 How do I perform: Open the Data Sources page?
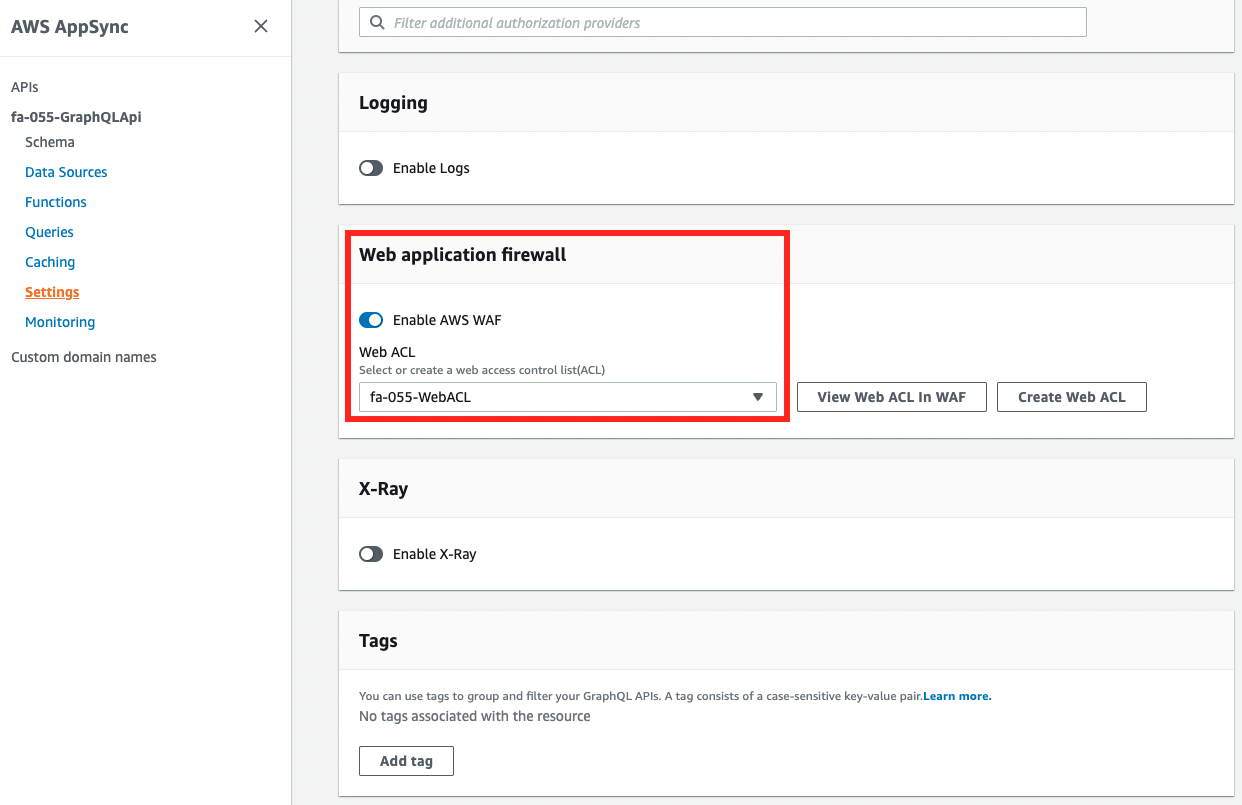(x=66, y=172)
